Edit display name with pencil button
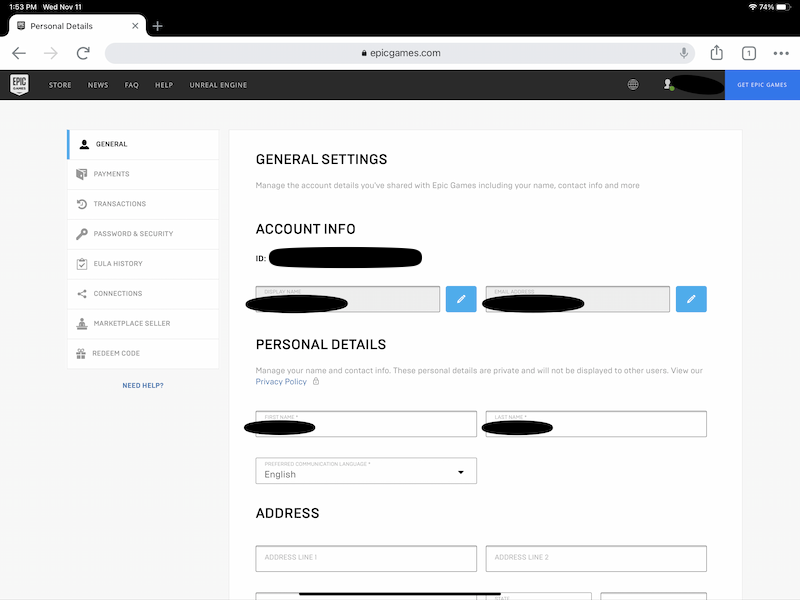Screen dimensions: 800x600 (461, 299)
